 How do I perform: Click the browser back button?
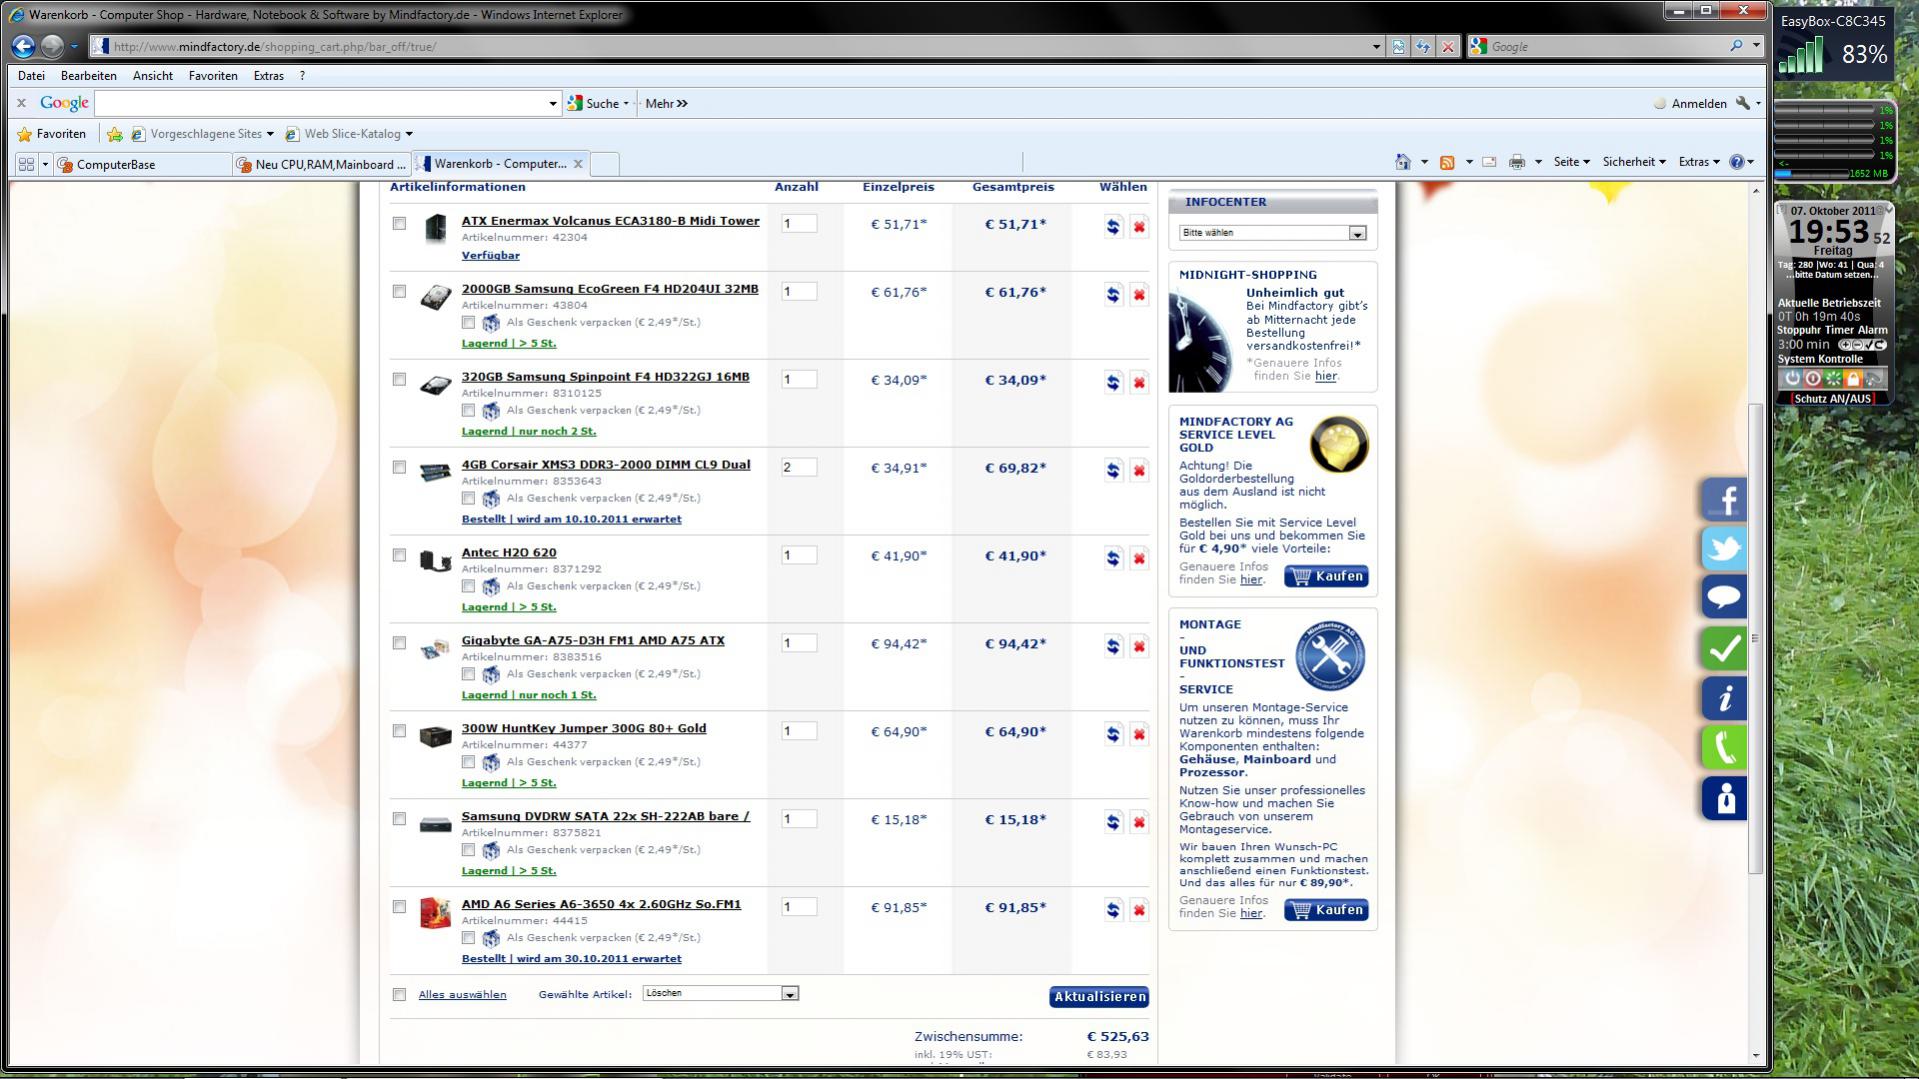pos(23,46)
